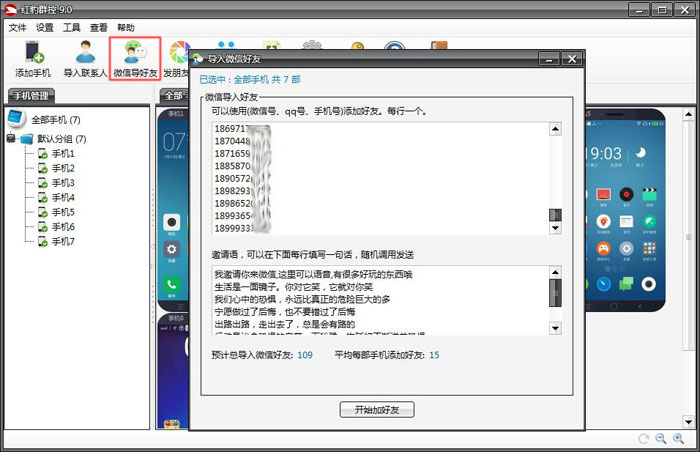Select 手机4 in the device tree
This screenshot has width=700, height=452.
click(63, 197)
